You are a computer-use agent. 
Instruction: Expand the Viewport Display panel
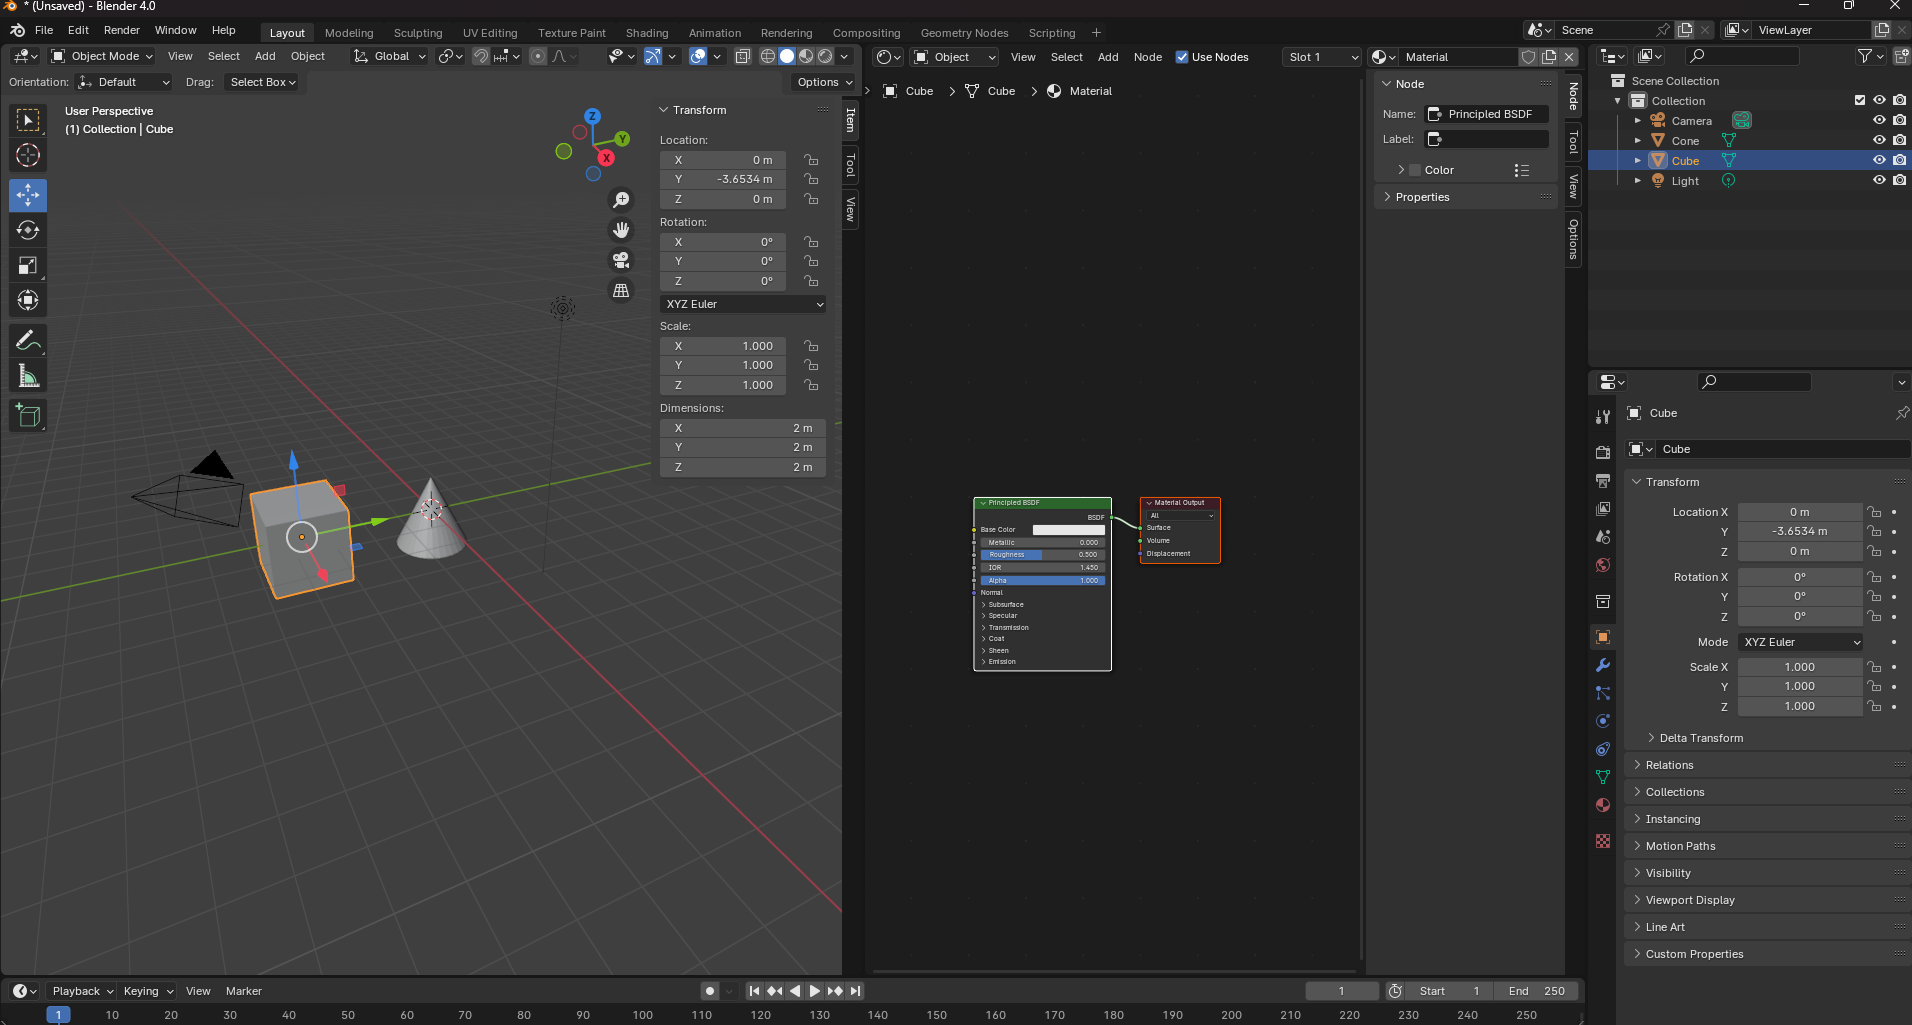pyautogui.click(x=1690, y=900)
